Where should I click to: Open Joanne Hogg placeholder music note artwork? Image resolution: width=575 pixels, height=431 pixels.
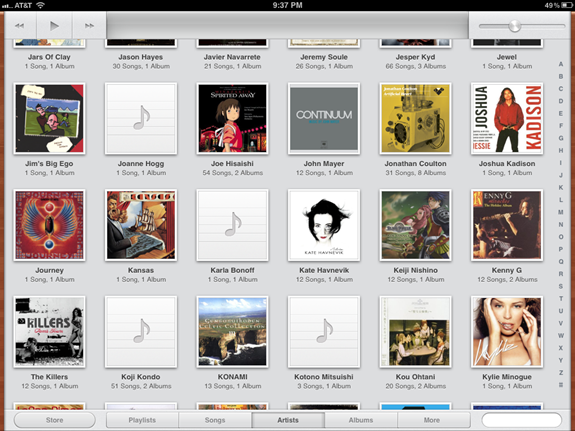pos(141,118)
